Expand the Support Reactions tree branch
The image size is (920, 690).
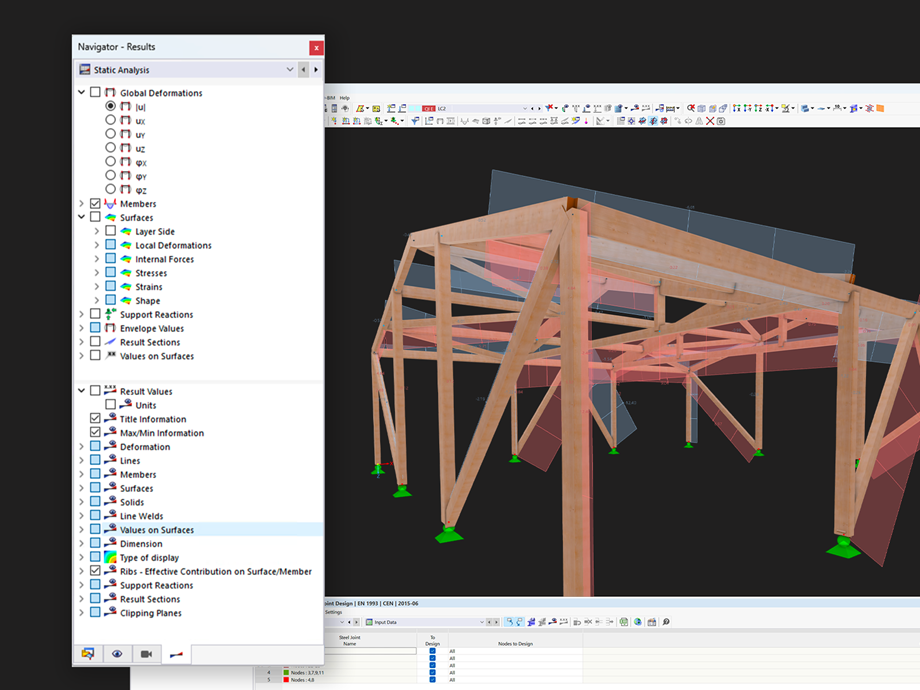[x=81, y=314]
